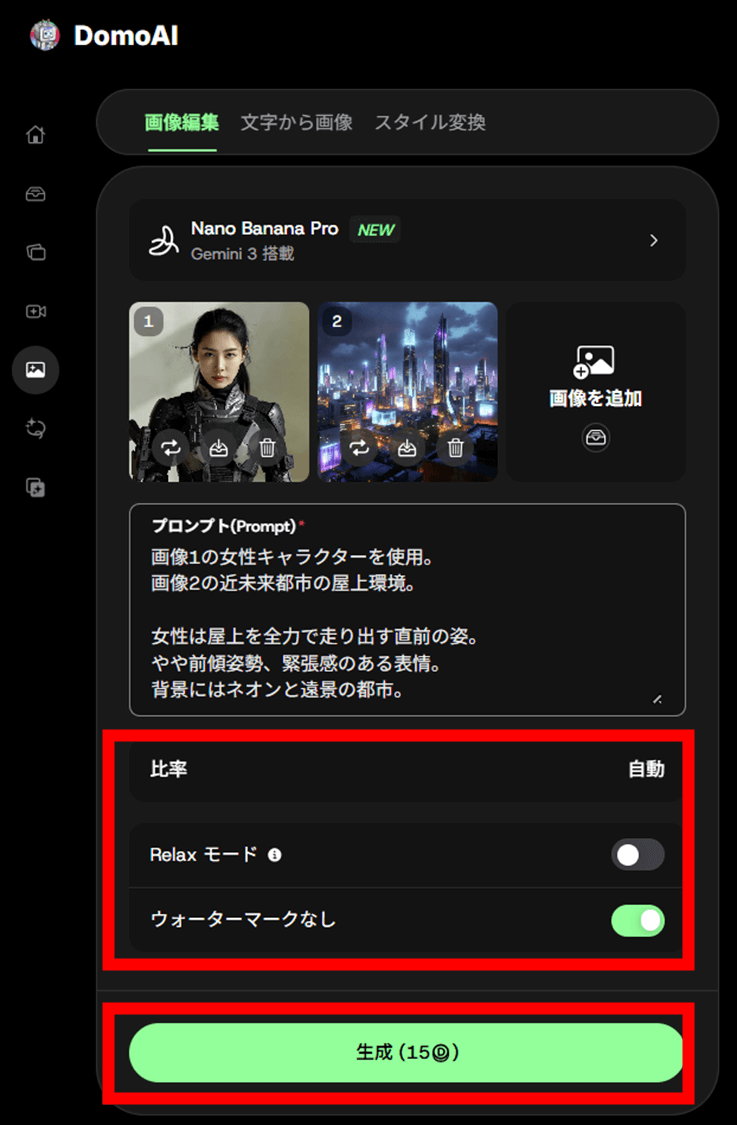This screenshot has width=737, height=1125.
Task: Open the inbox tray sidebar icon
Action: click(35, 194)
